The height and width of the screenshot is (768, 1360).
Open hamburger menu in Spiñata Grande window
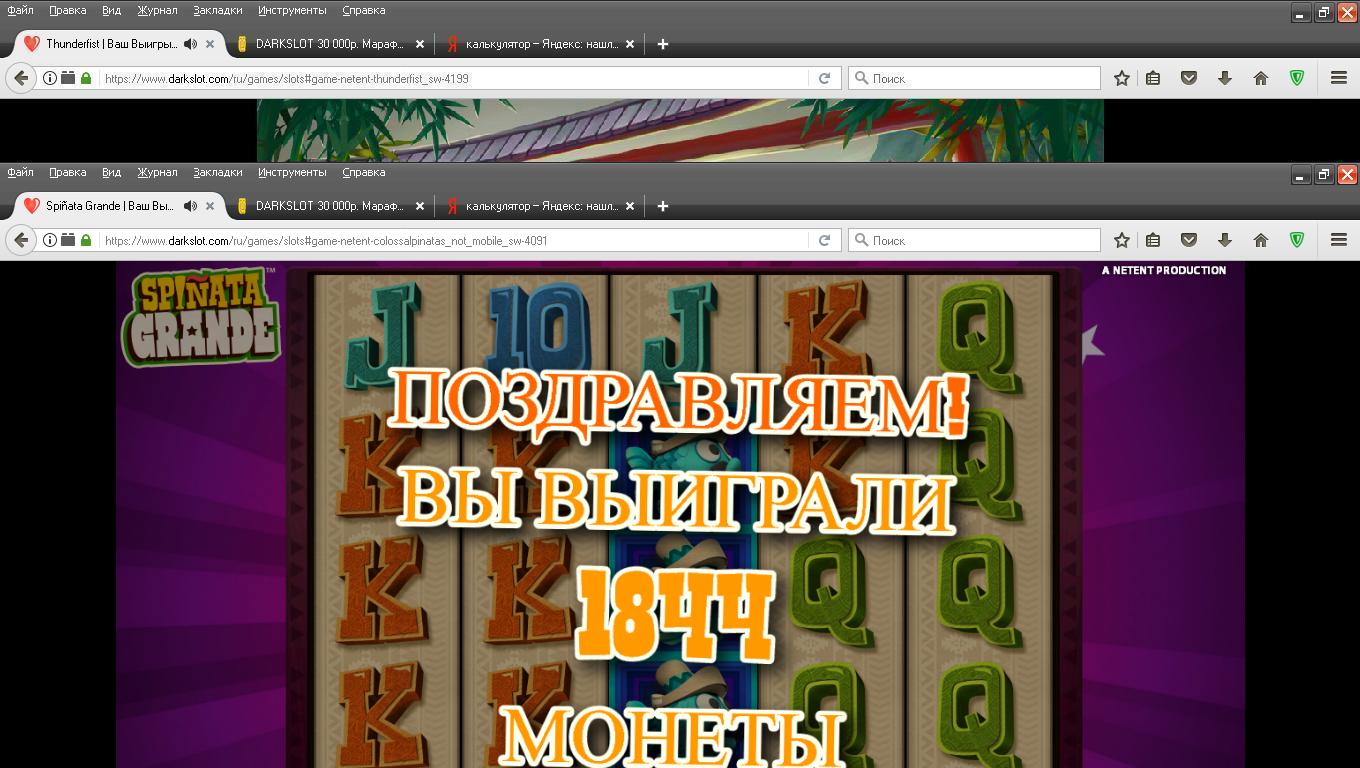coord(1339,240)
